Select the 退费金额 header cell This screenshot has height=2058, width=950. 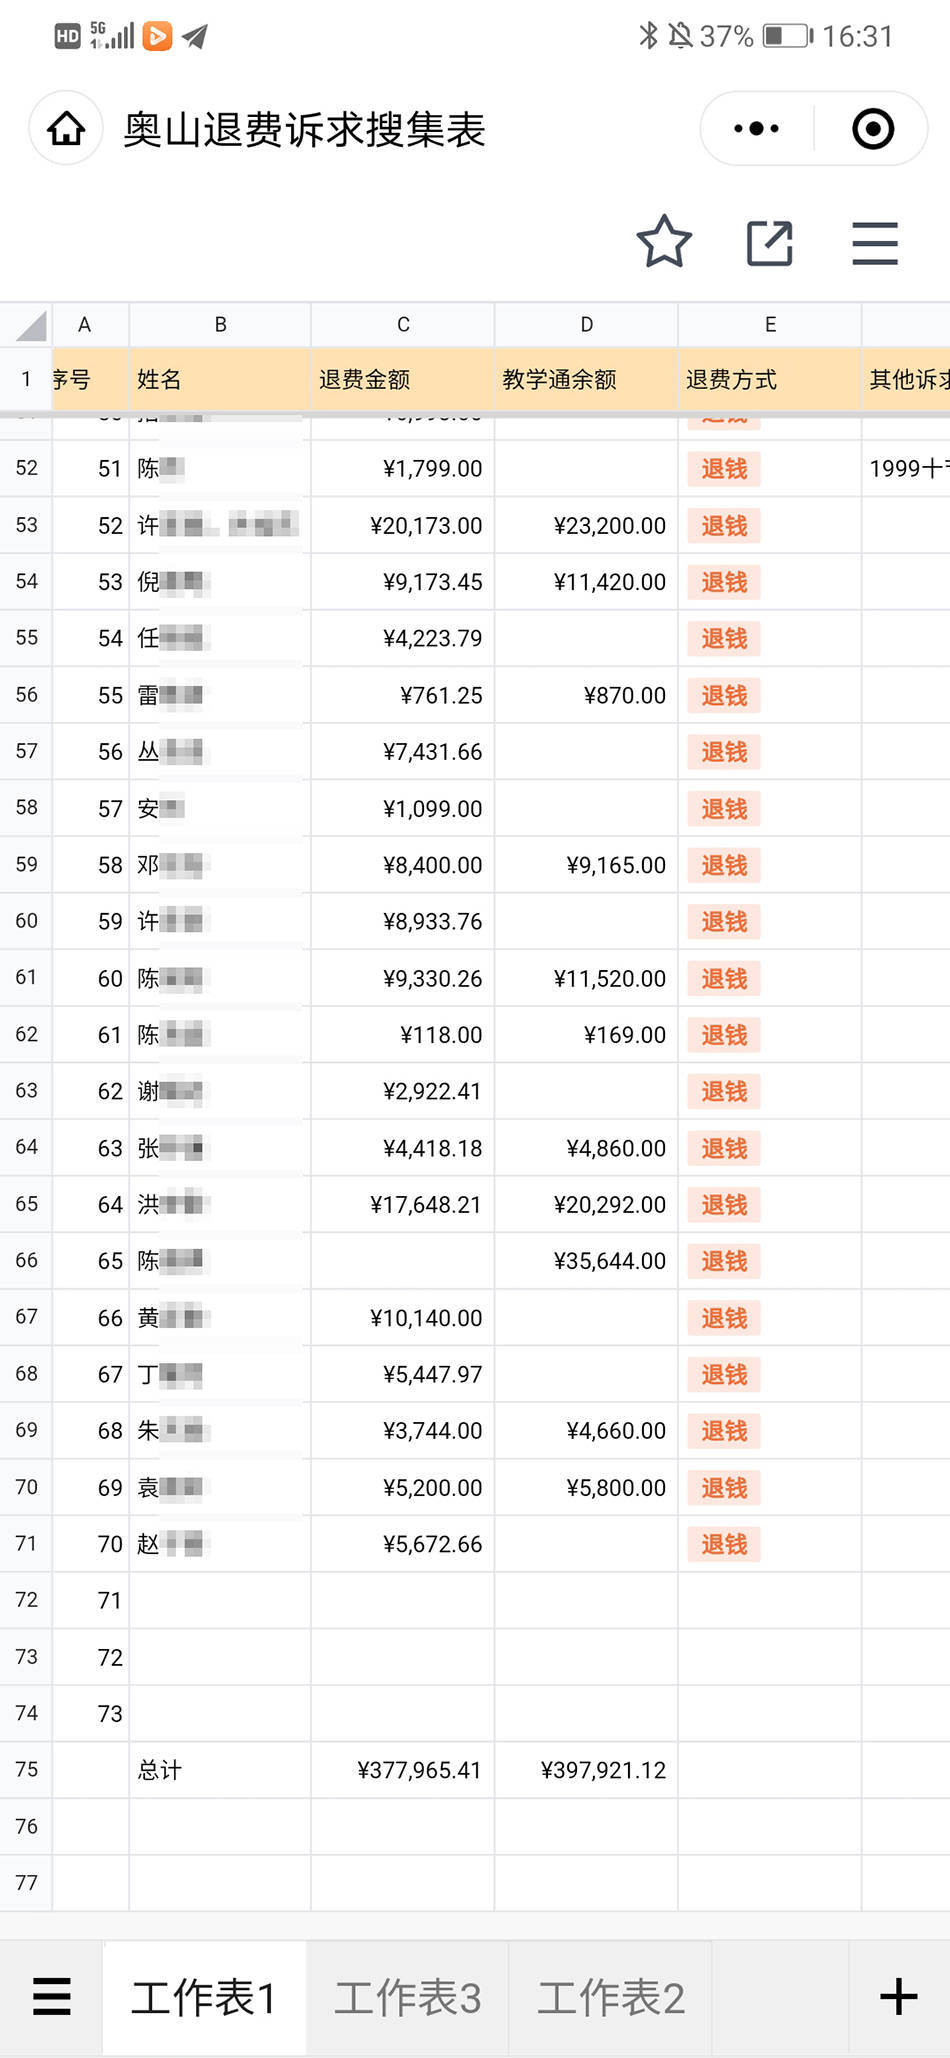click(x=403, y=380)
